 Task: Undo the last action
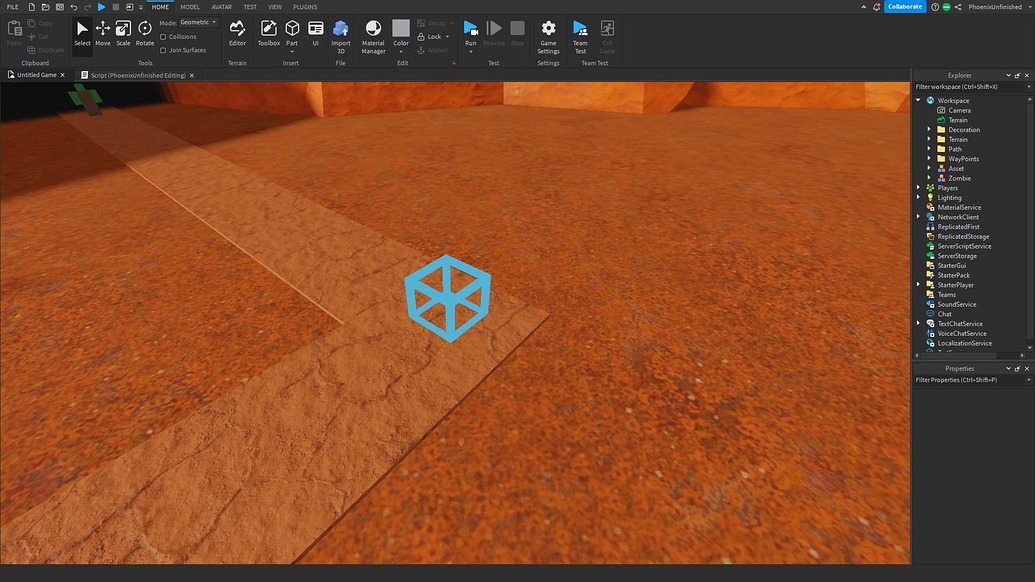(73, 7)
